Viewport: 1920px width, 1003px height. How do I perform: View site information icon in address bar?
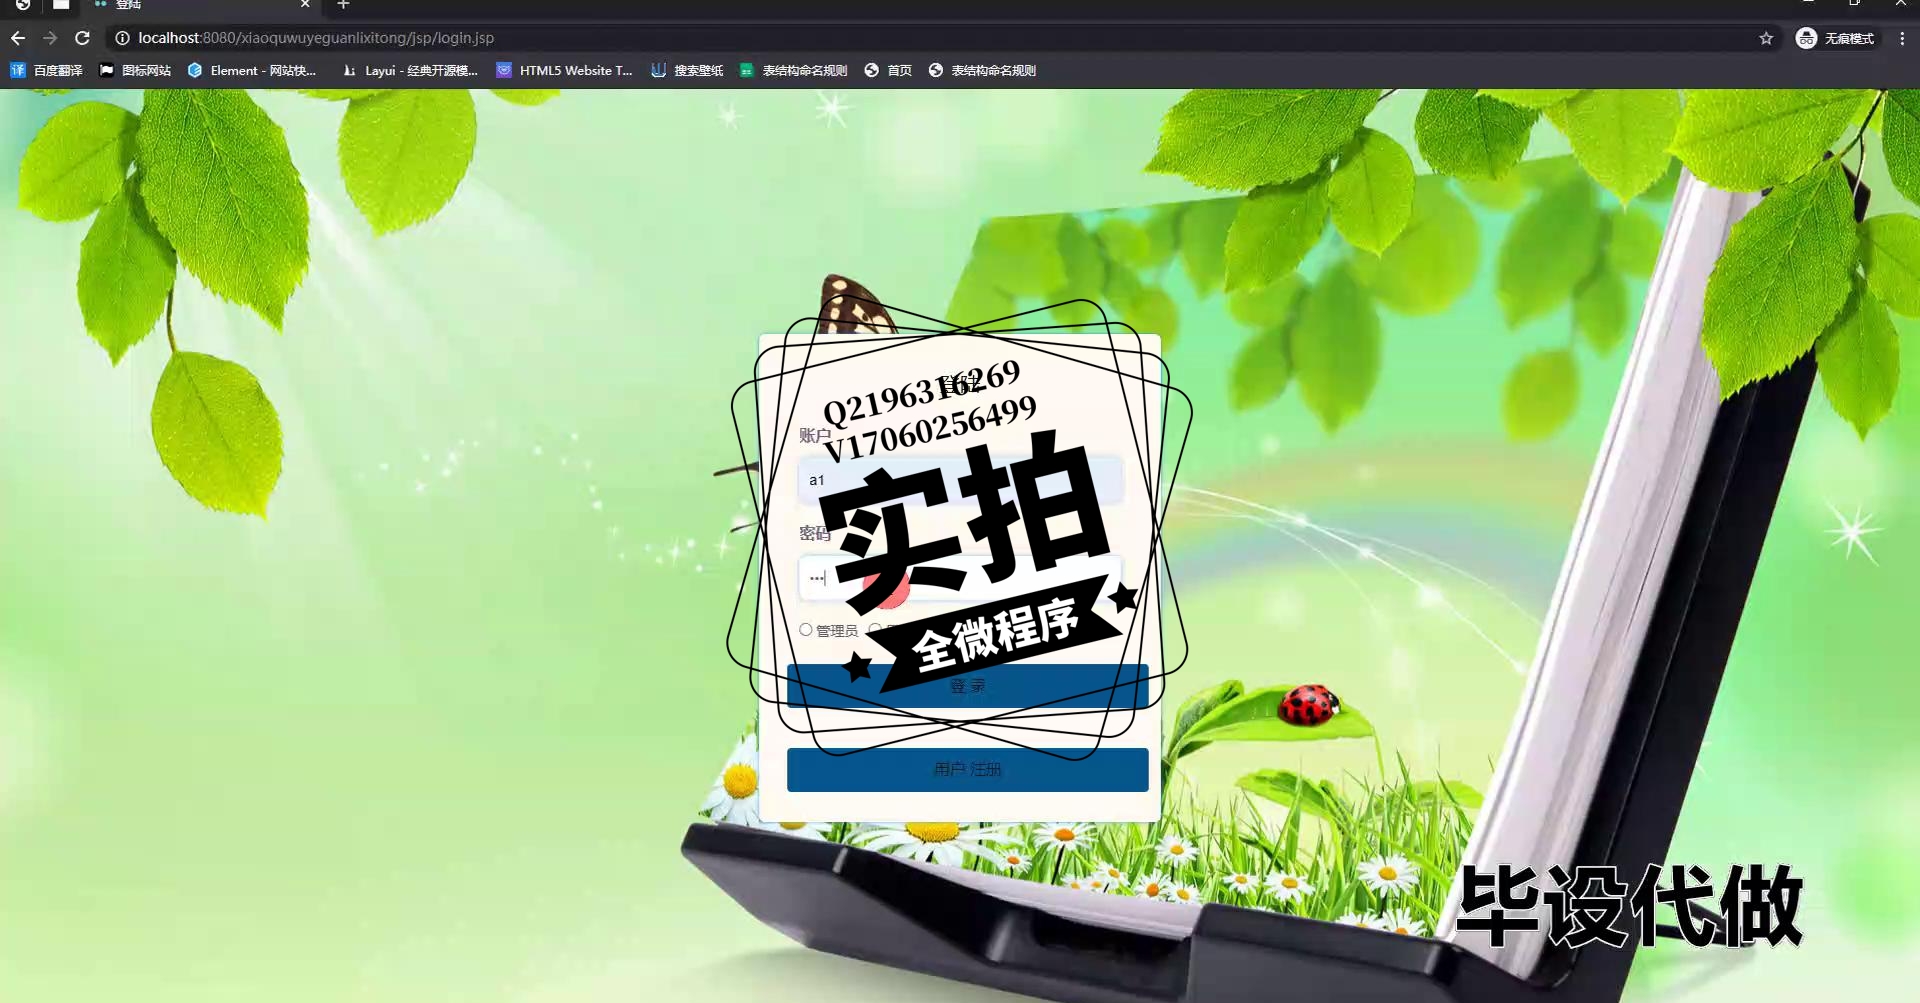[x=122, y=38]
